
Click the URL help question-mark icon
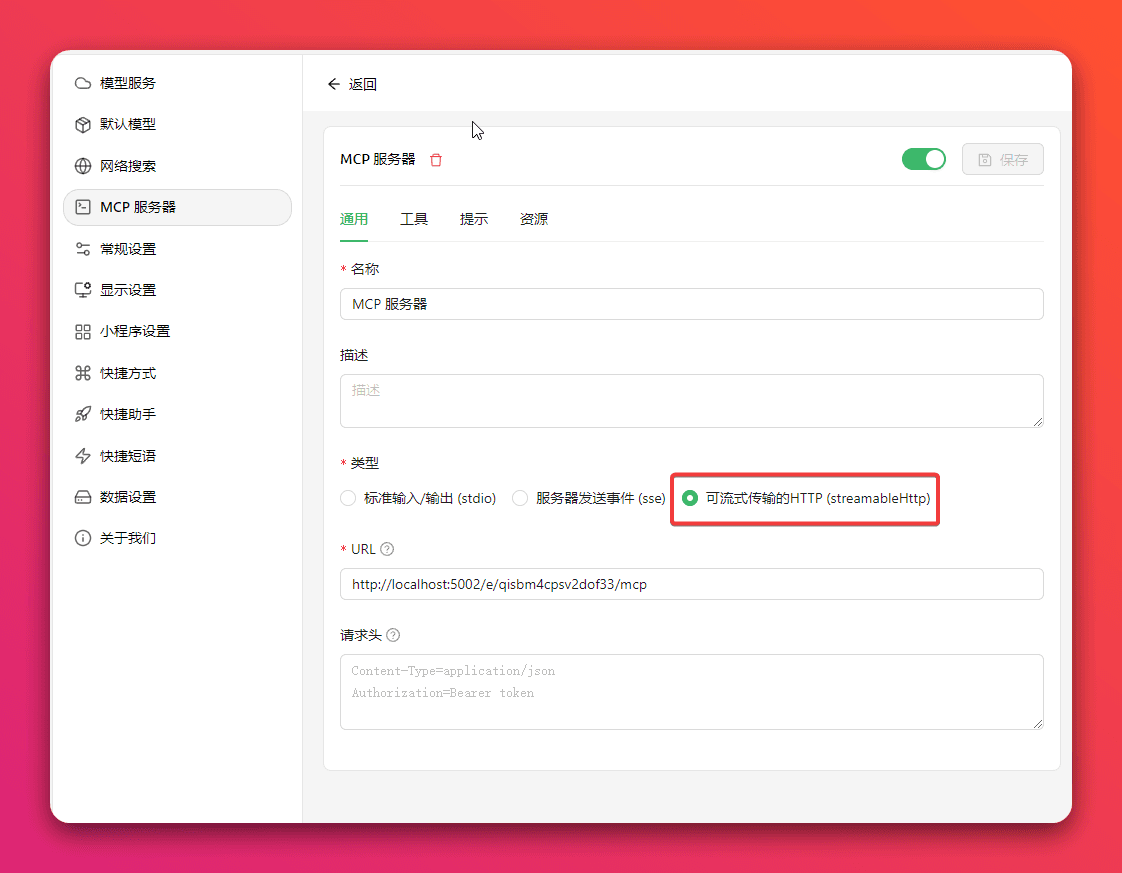point(387,549)
